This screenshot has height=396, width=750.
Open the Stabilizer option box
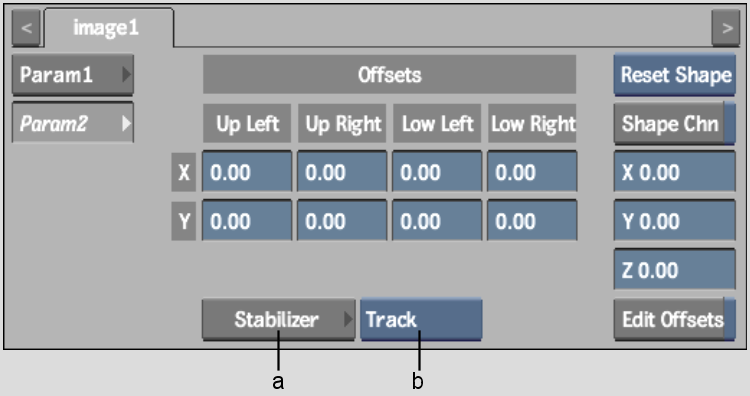[278, 319]
